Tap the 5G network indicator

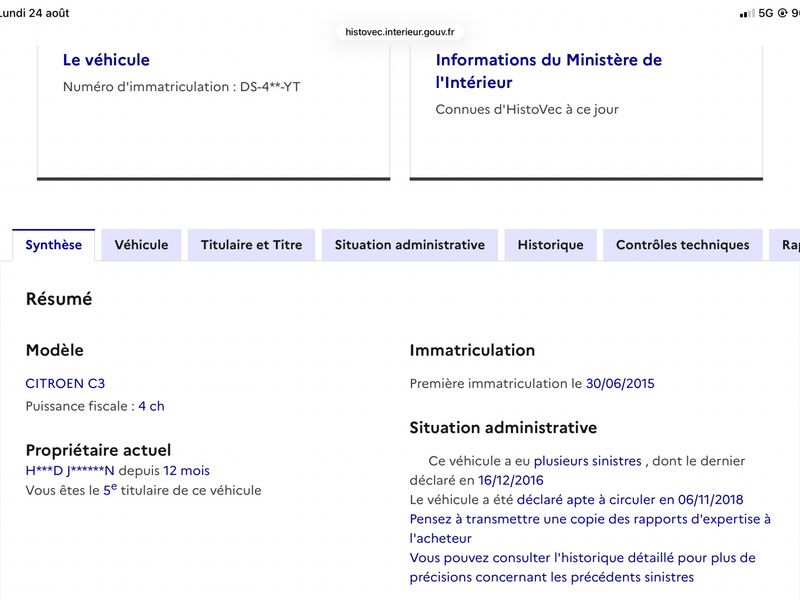coord(766,13)
